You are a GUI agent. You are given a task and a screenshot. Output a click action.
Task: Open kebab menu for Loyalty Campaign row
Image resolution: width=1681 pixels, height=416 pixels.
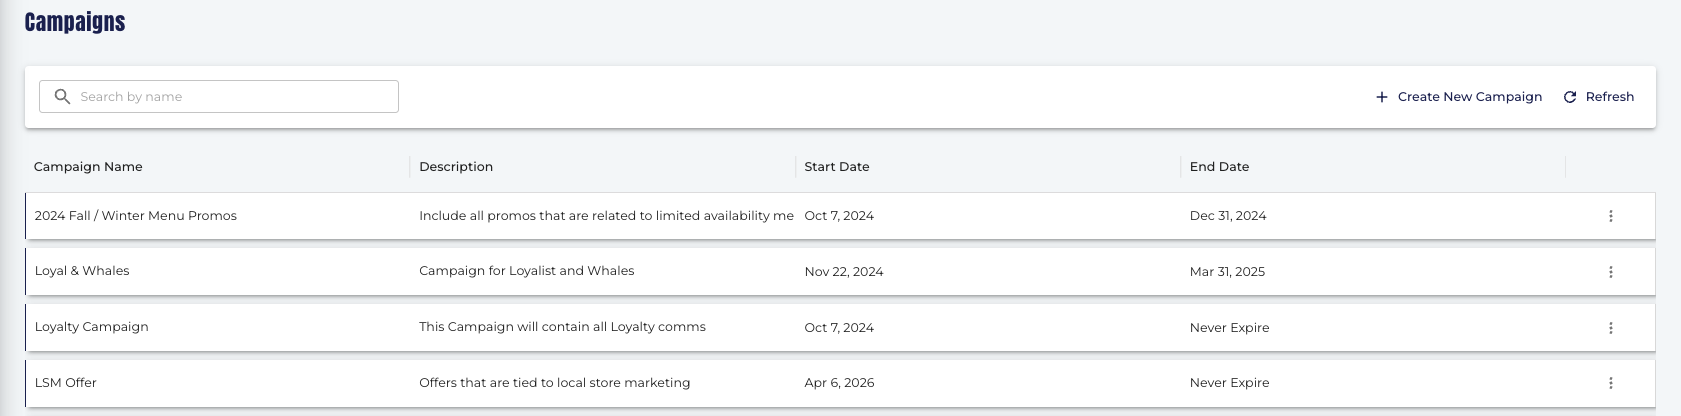[1611, 328]
